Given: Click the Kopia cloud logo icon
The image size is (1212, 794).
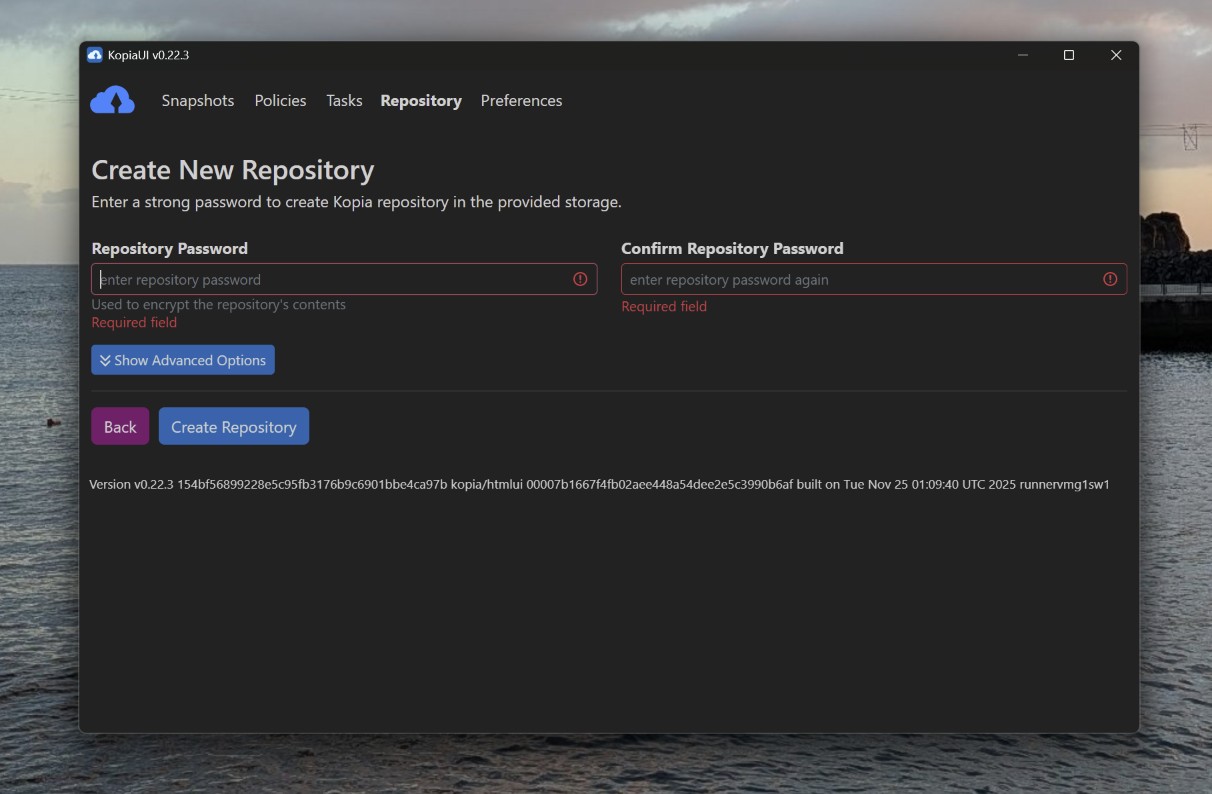Looking at the screenshot, I should pyautogui.click(x=112, y=100).
